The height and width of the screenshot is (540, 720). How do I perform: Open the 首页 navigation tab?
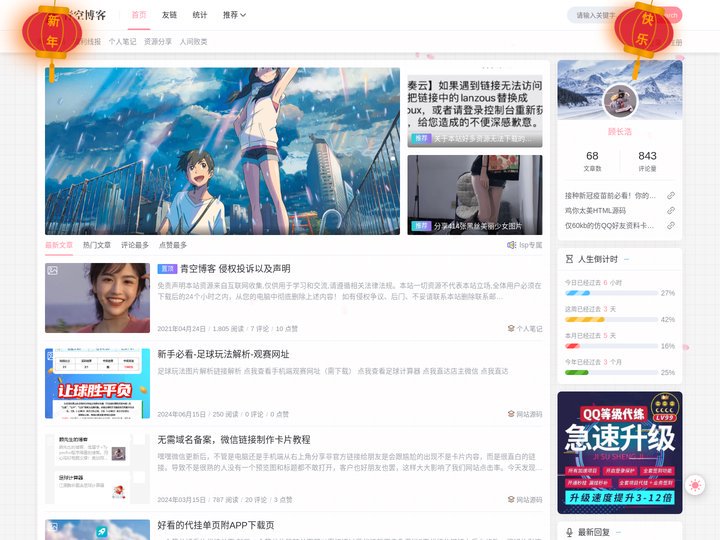(x=139, y=15)
